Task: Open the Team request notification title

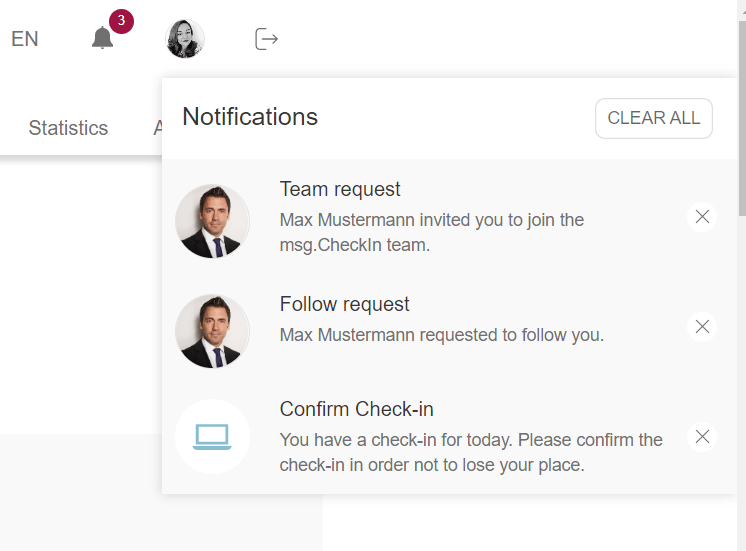Action: pos(340,189)
